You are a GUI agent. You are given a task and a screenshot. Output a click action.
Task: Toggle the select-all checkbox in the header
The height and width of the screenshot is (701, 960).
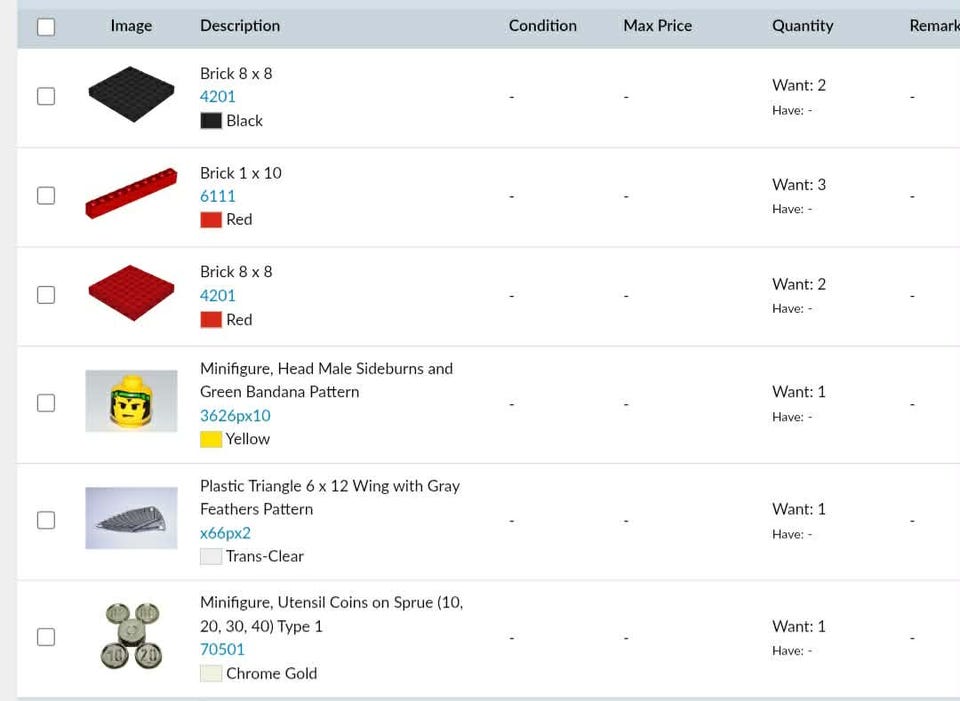[x=46, y=27]
